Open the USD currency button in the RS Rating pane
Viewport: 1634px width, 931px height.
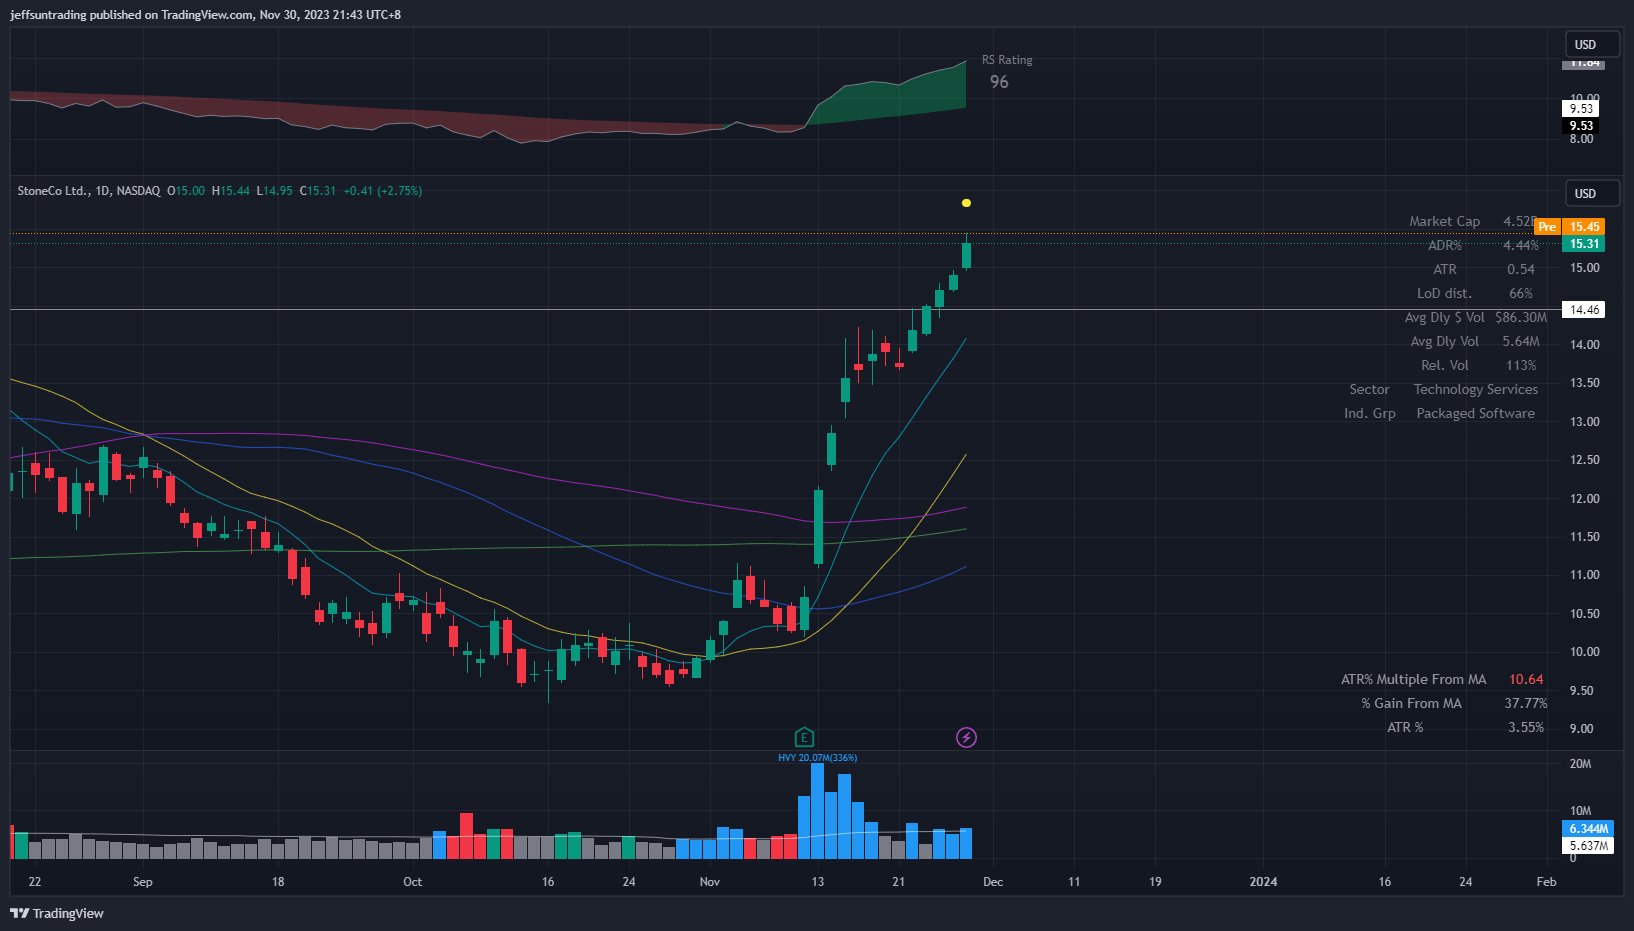click(1593, 44)
